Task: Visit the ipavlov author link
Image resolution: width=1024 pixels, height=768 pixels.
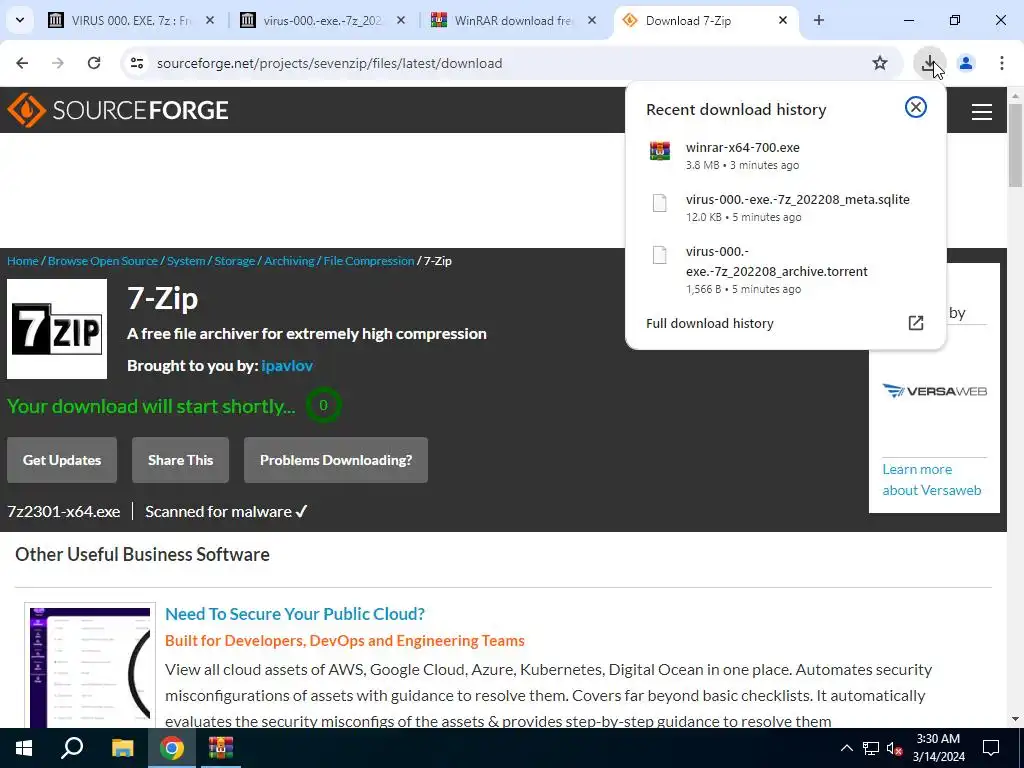Action: [x=287, y=366]
